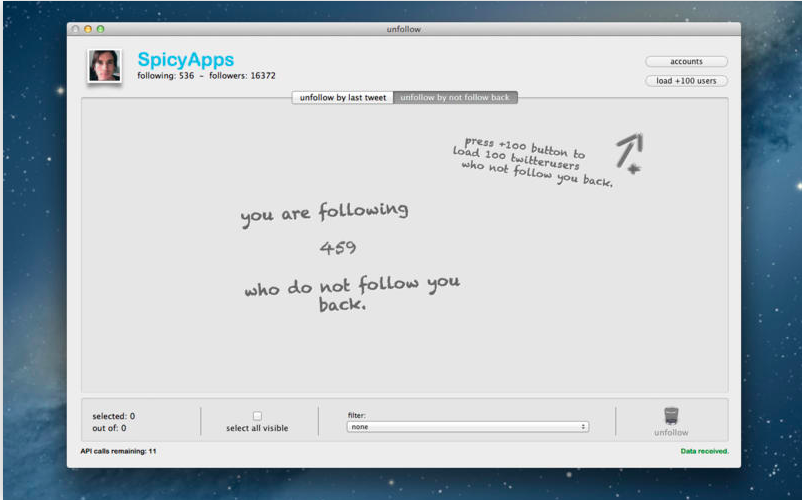Click the 'you are following' handwritten text
Screen dimensions: 802x500
coord(324,213)
